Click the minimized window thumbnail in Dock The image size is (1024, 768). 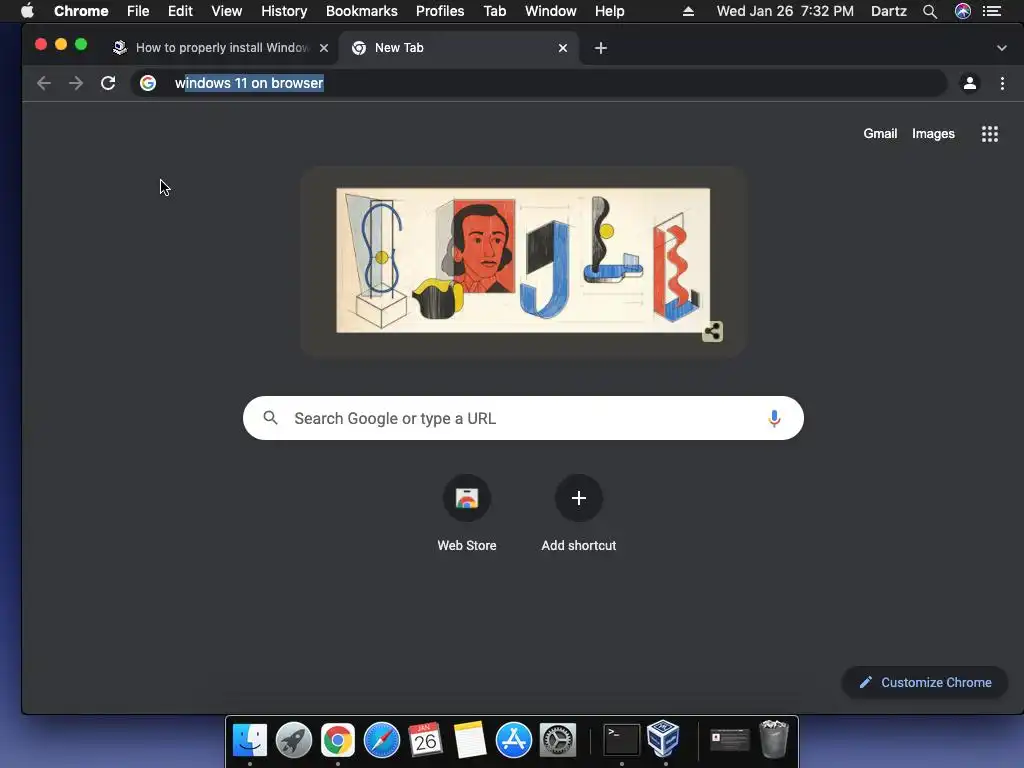coord(729,740)
